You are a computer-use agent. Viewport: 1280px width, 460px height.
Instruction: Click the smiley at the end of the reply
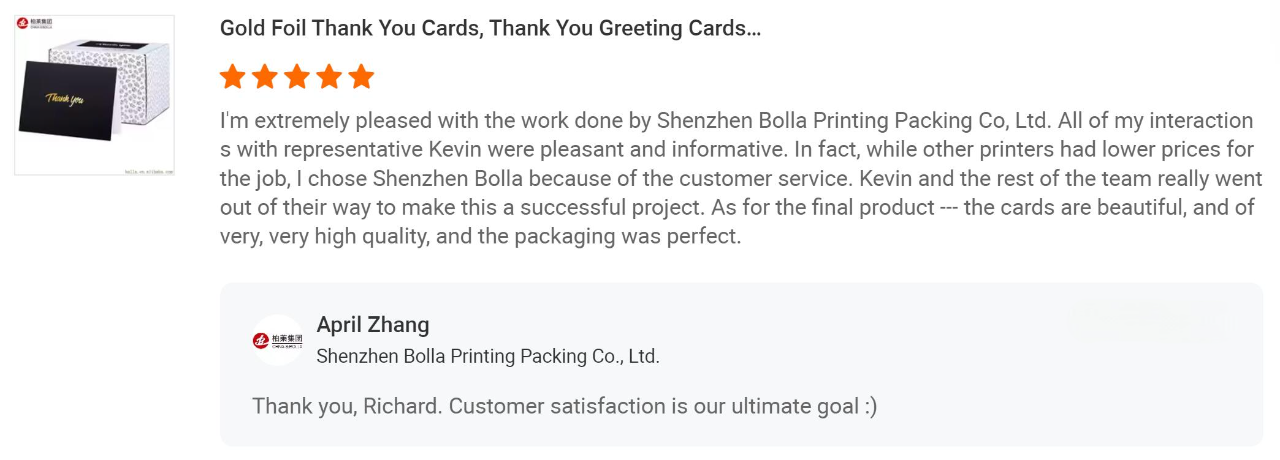tap(870, 406)
